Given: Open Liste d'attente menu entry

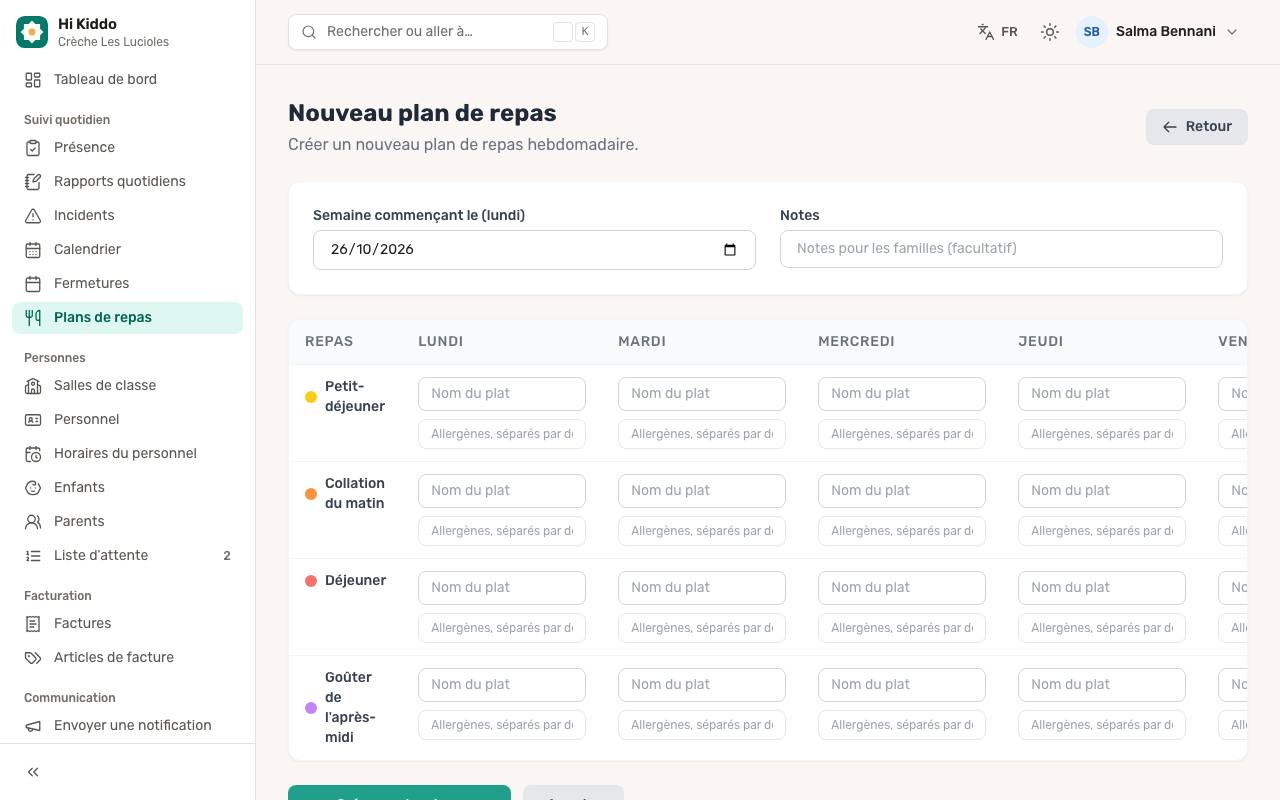Looking at the screenshot, I should [128, 556].
